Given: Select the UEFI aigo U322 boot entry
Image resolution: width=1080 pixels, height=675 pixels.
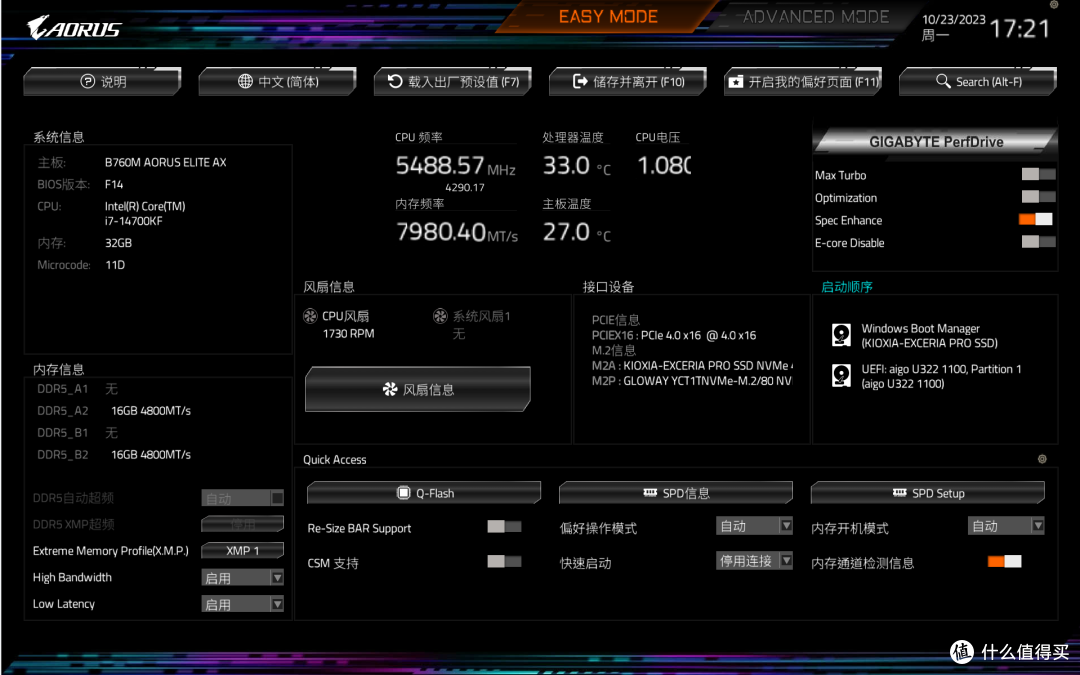Looking at the screenshot, I should tap(841, 376).
